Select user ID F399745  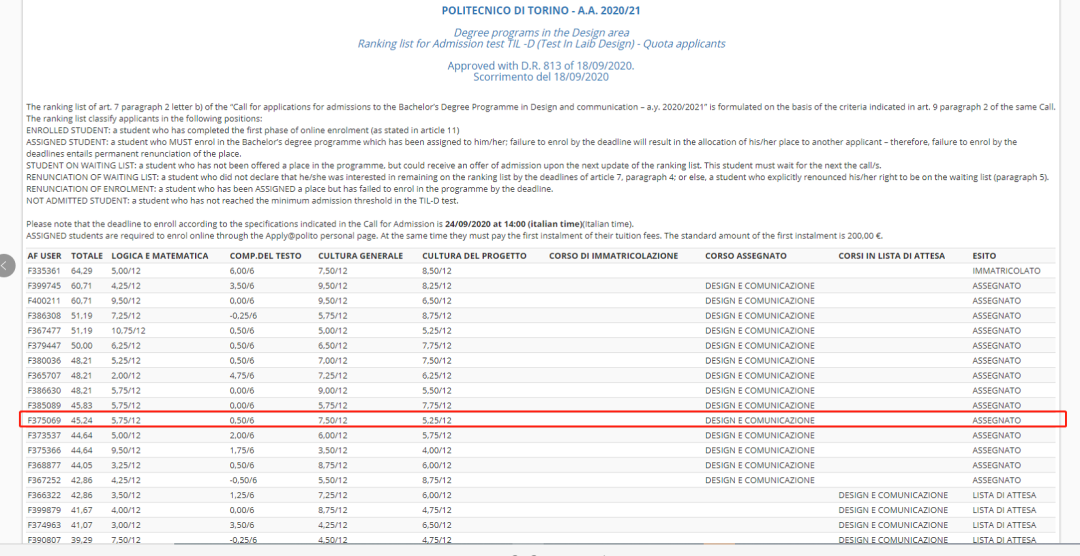44,285
